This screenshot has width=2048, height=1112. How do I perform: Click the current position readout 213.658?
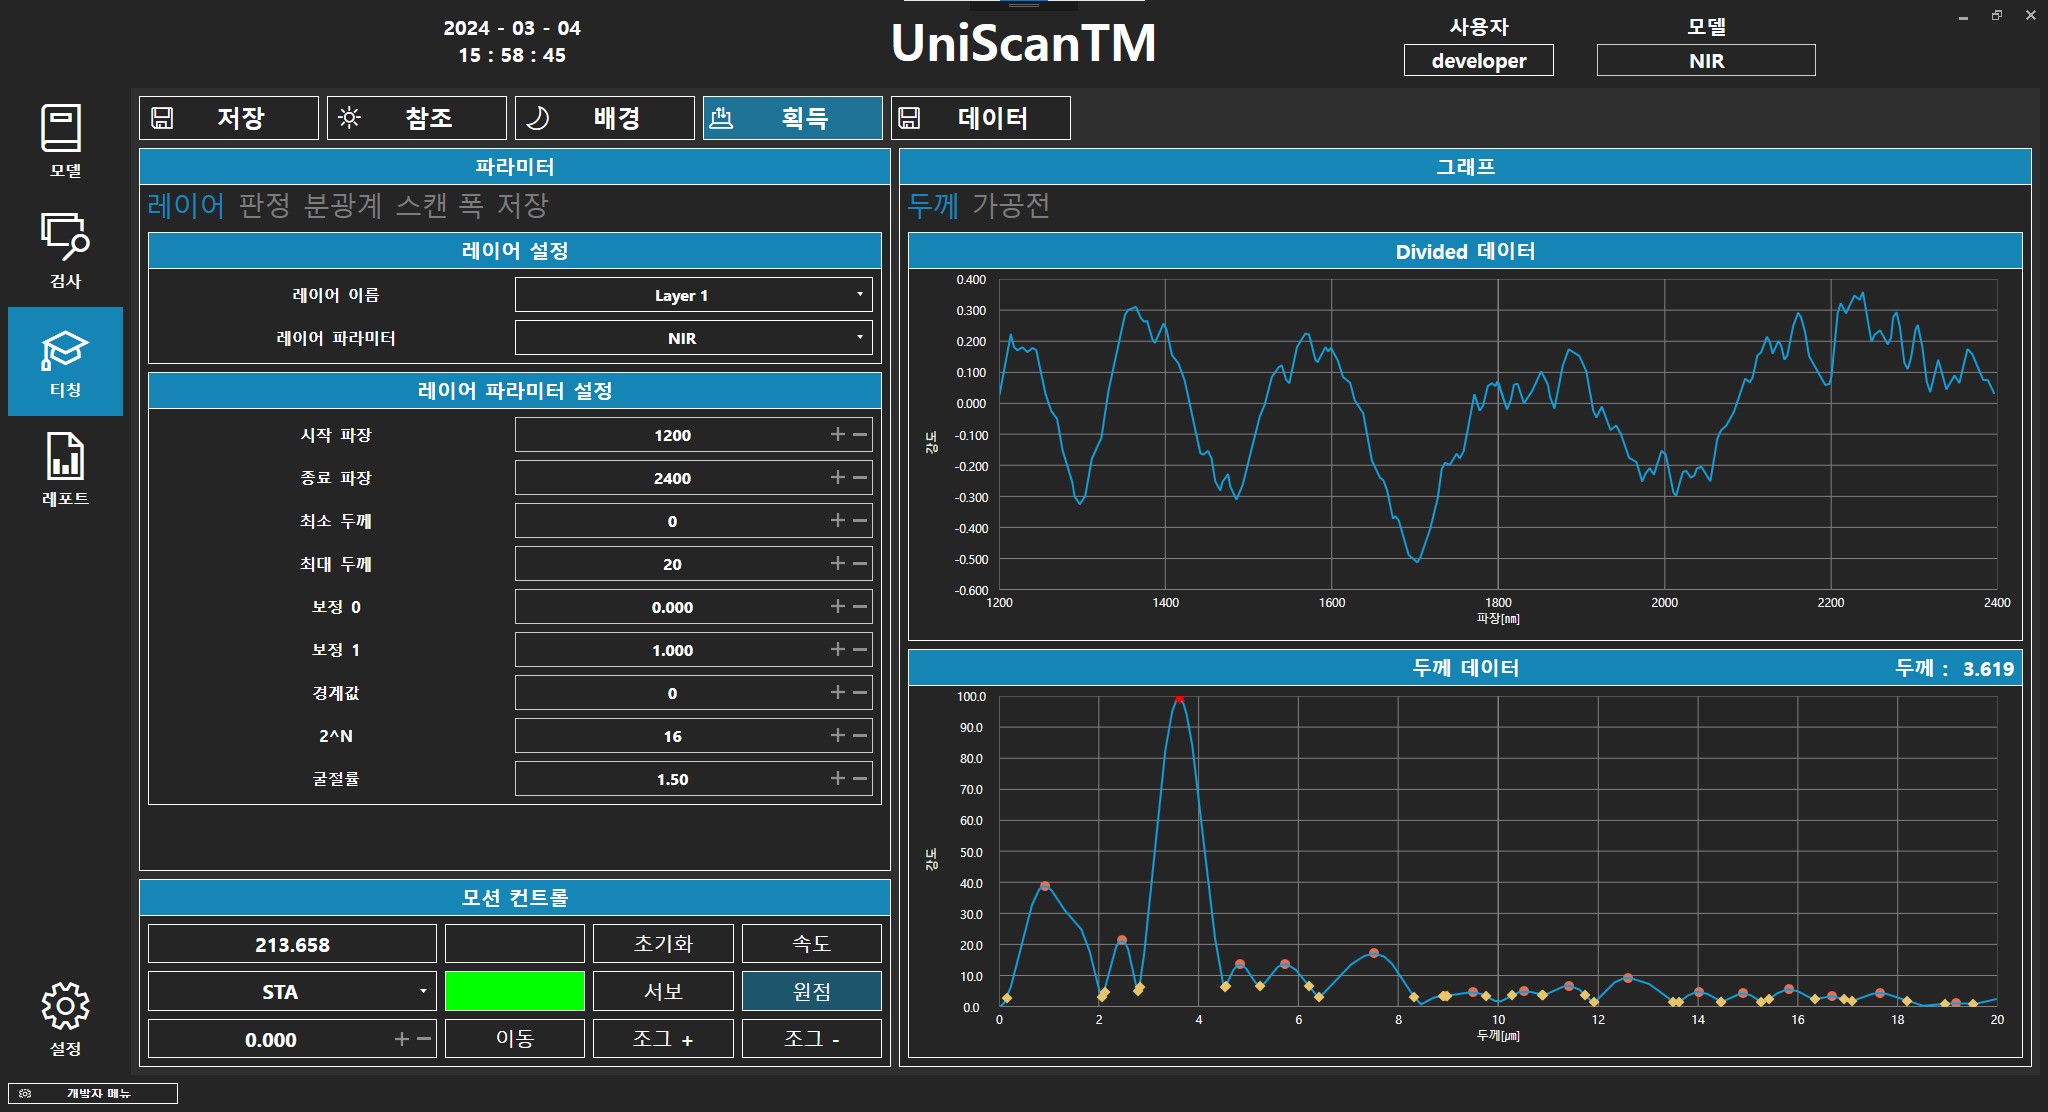[x=292, y=944]
